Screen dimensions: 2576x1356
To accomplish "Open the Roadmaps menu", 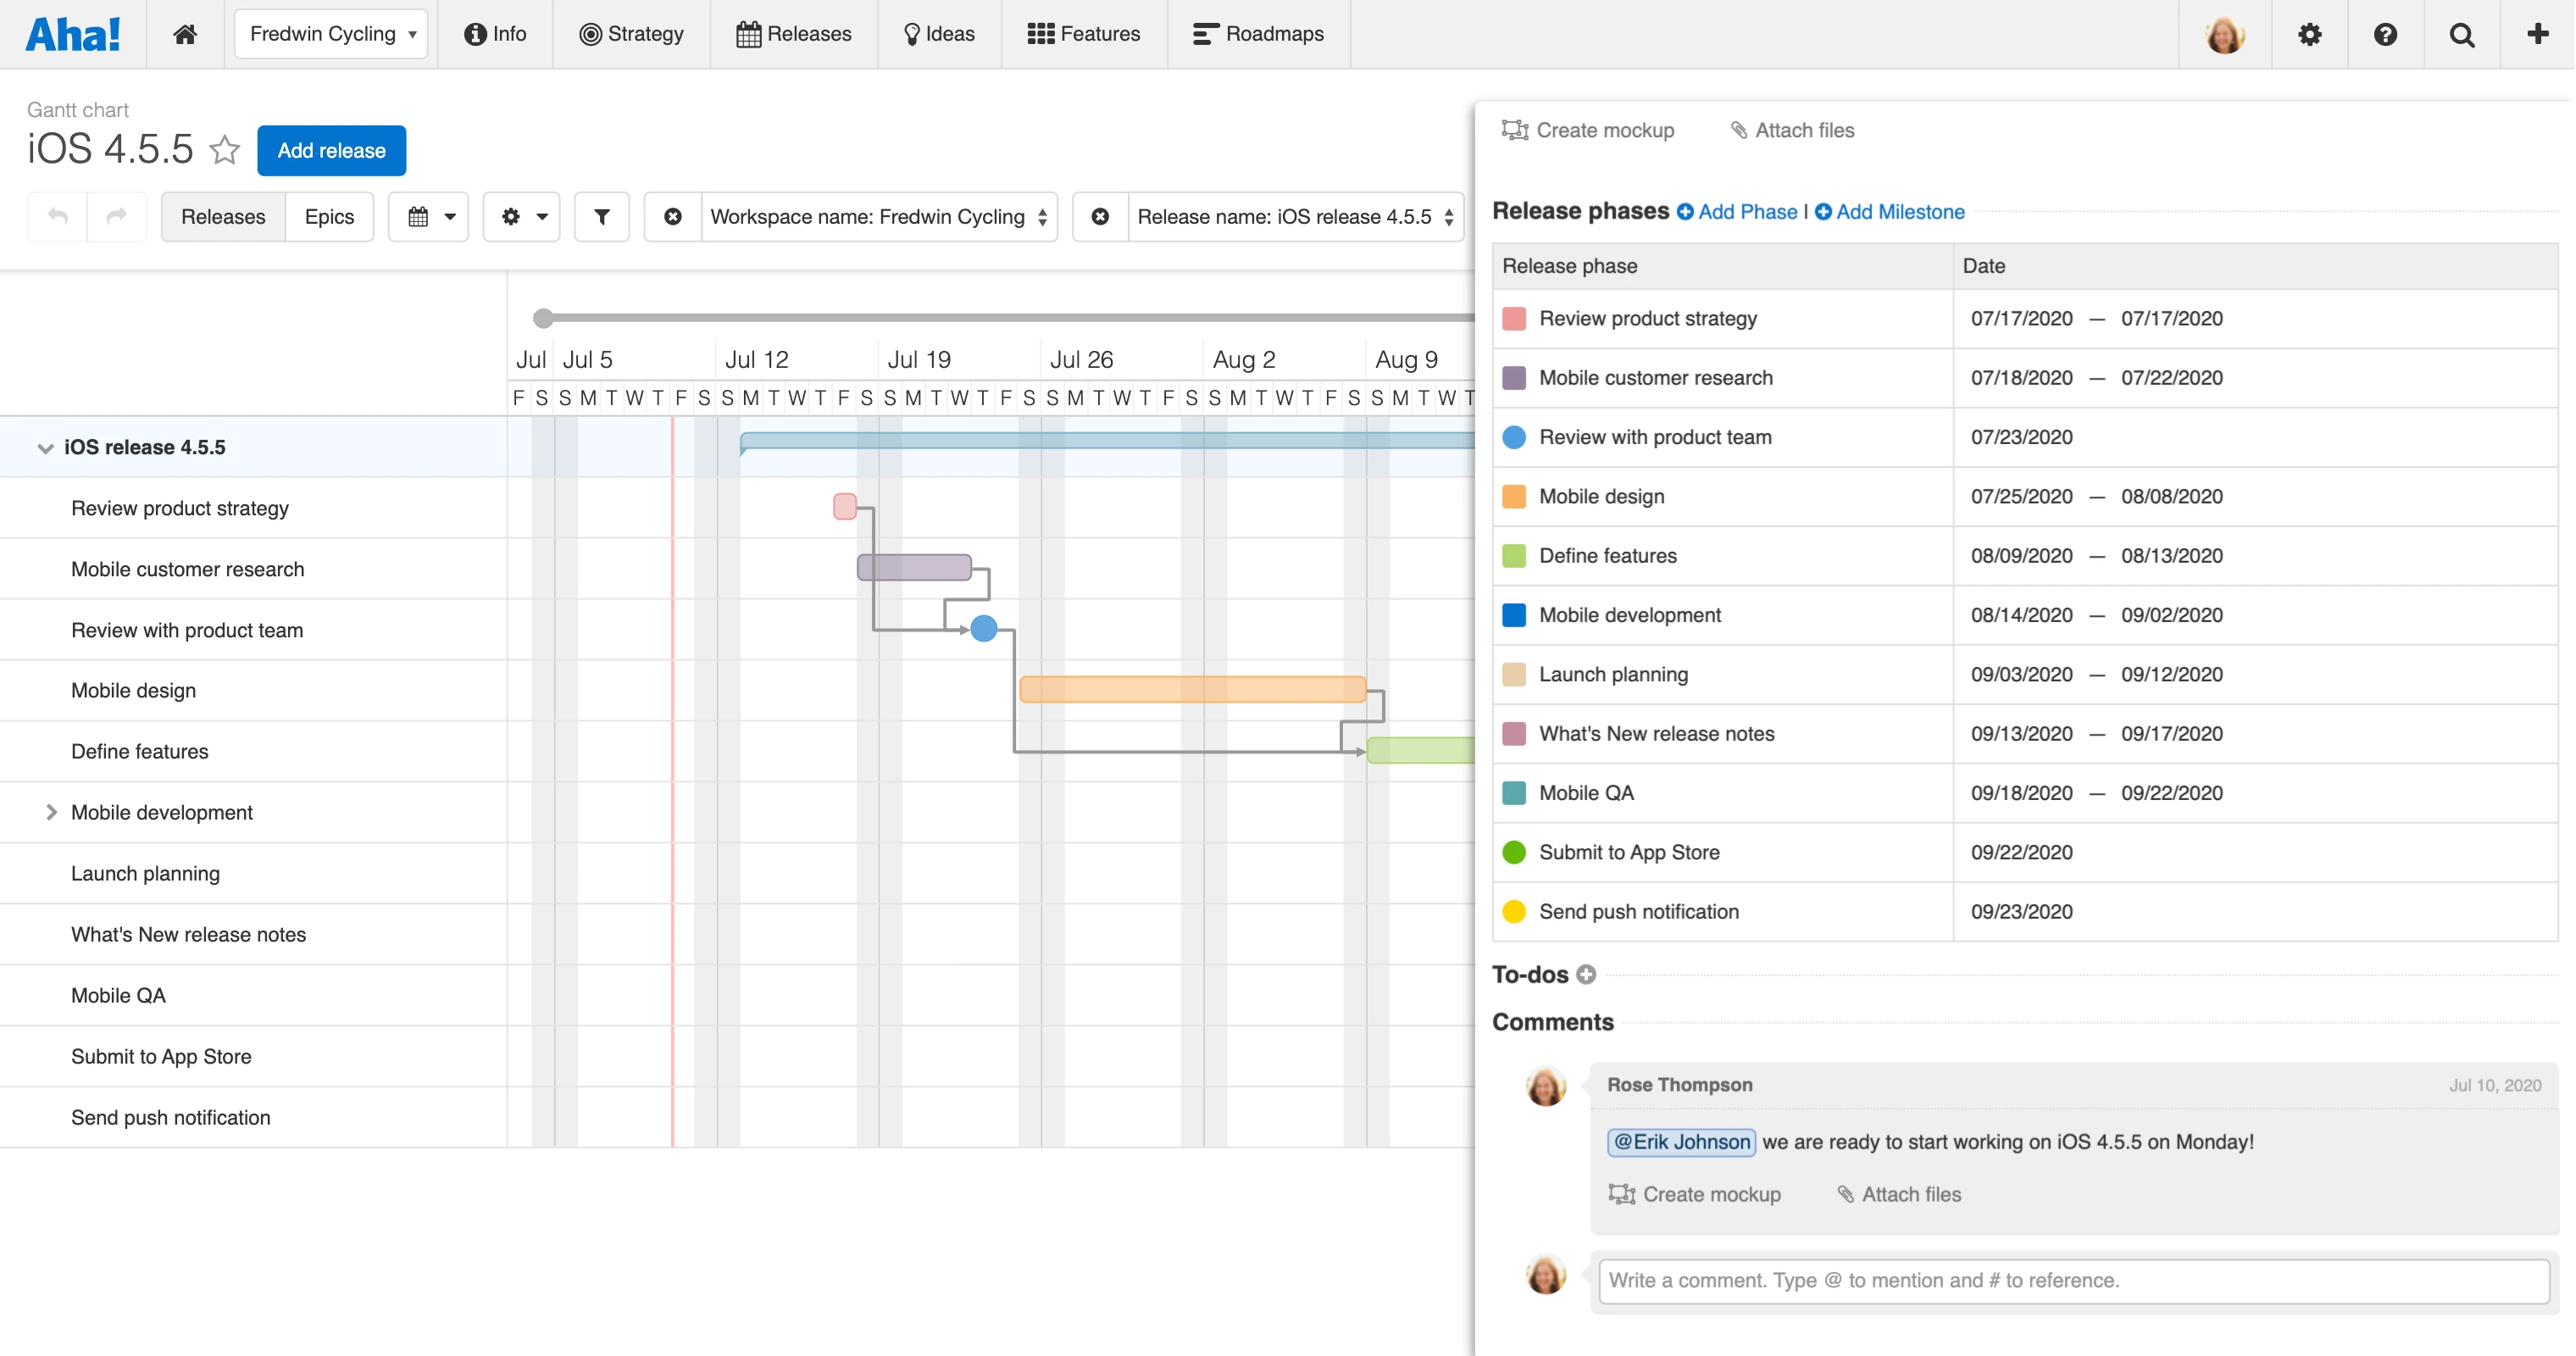I will 1258,34.
